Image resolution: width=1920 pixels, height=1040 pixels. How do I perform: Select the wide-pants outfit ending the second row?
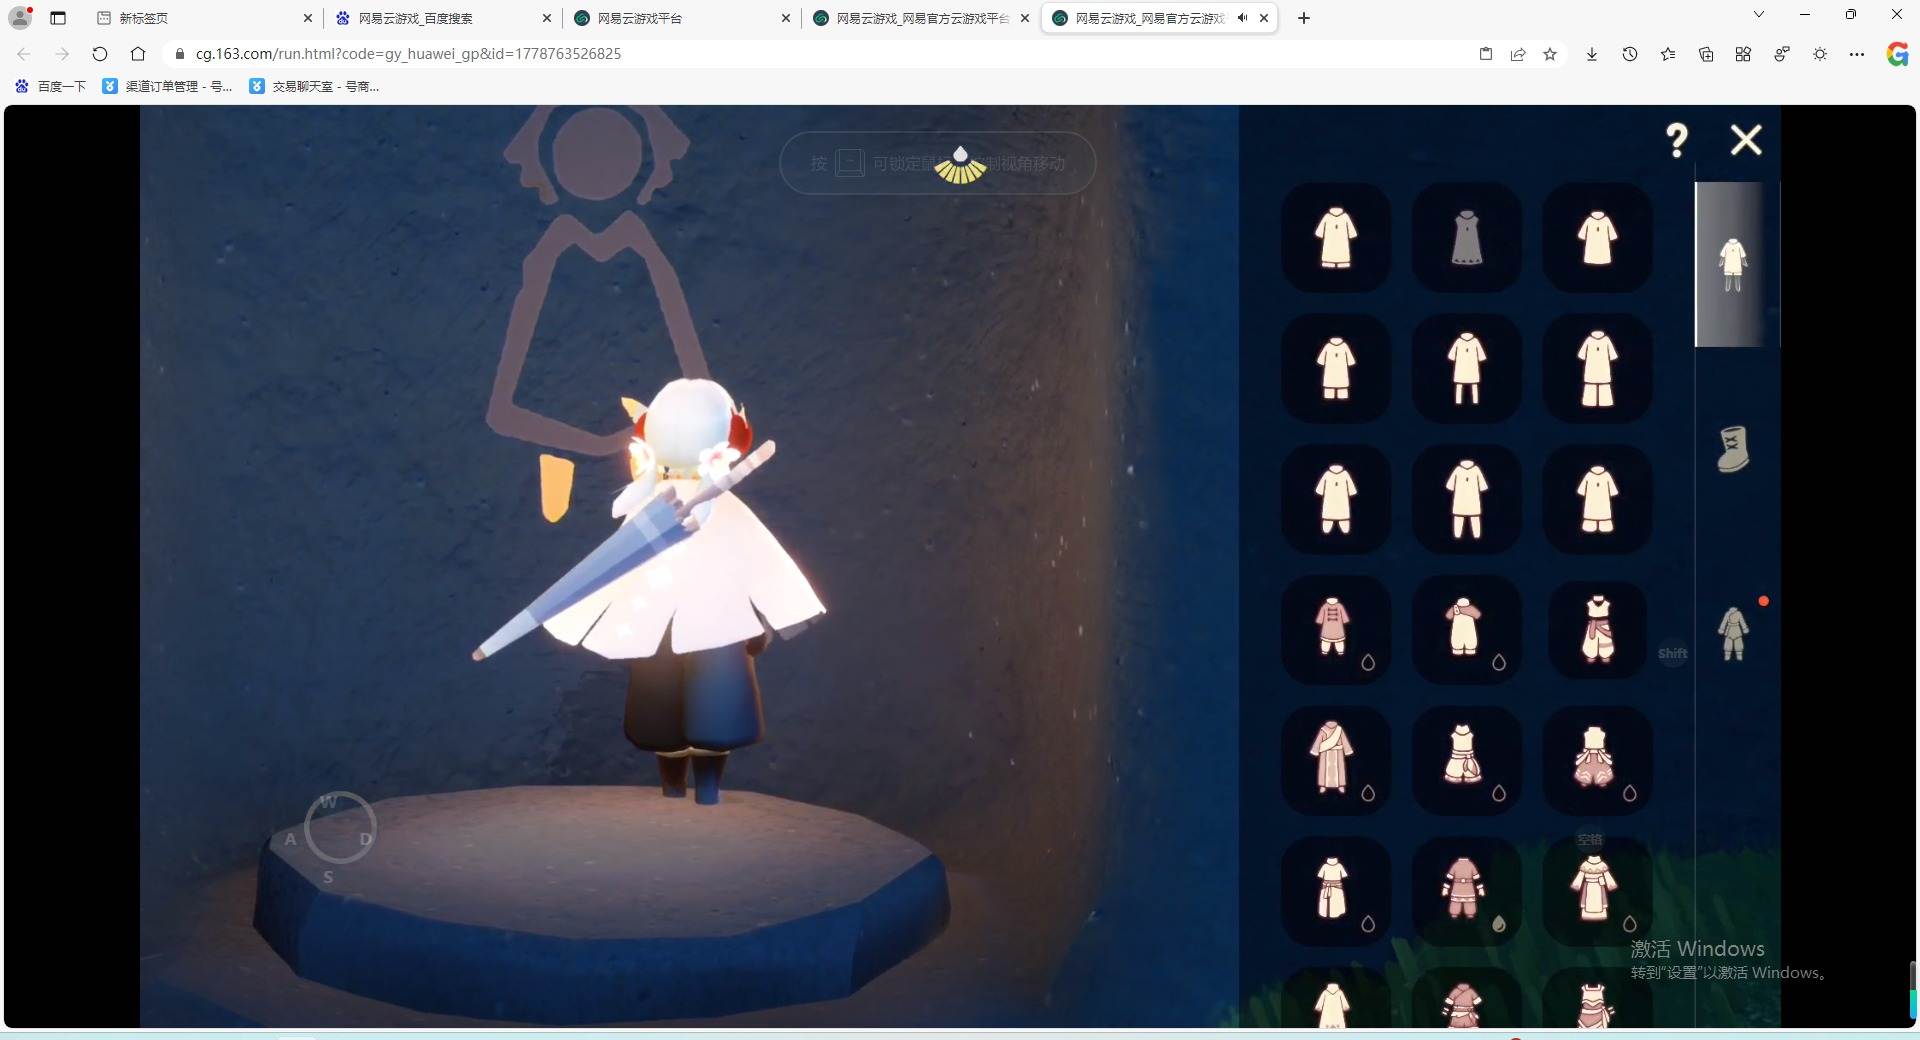[1598, 368]
